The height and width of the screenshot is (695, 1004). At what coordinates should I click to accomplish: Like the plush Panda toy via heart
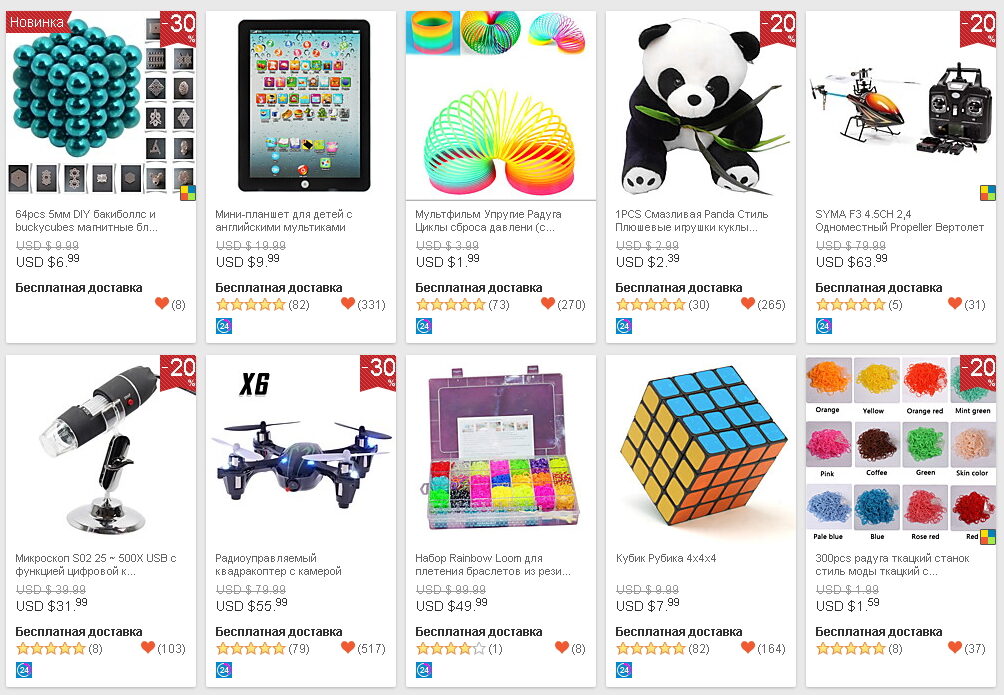(748, 304)
